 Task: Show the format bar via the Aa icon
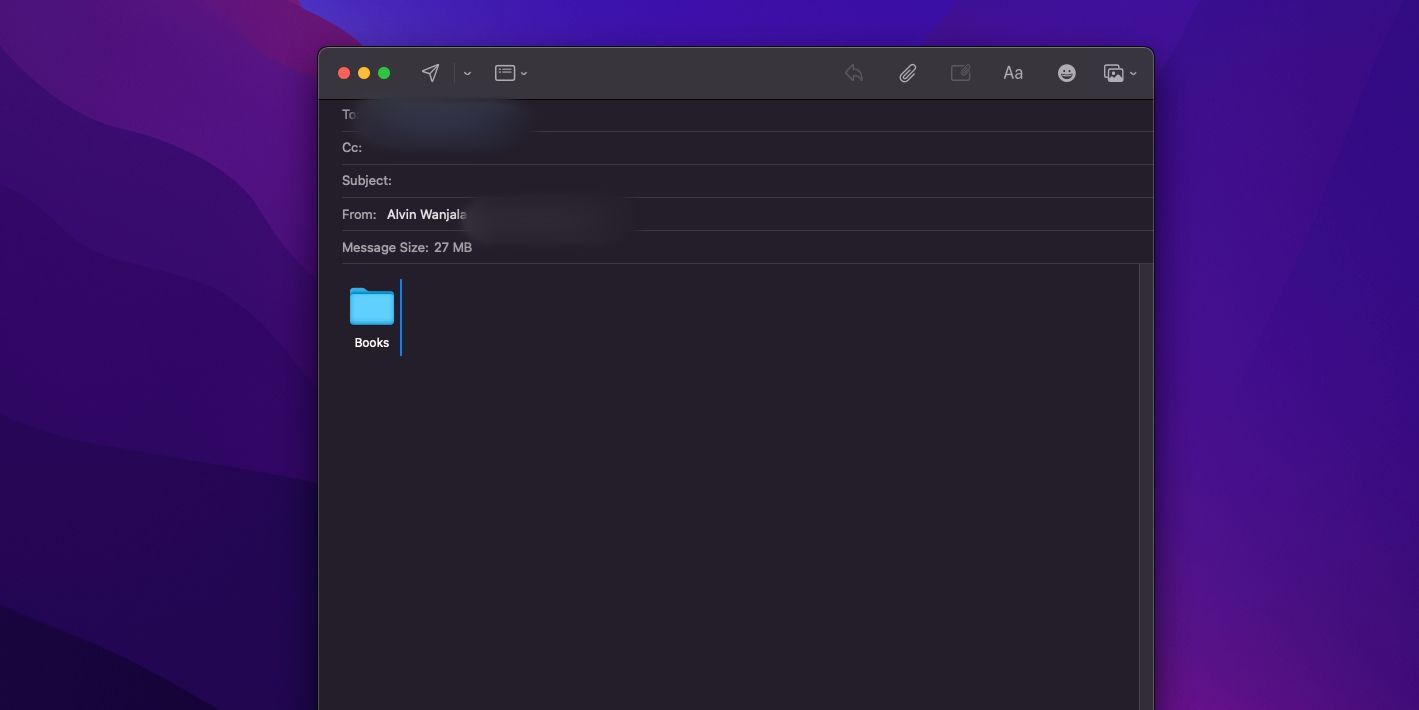click(x=1013, y=72)
